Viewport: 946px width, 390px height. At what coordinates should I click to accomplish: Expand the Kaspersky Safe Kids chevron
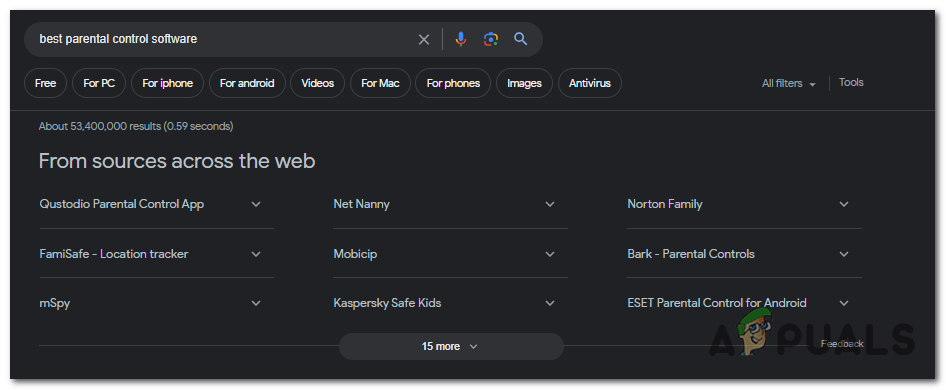[x=550, y=303]
